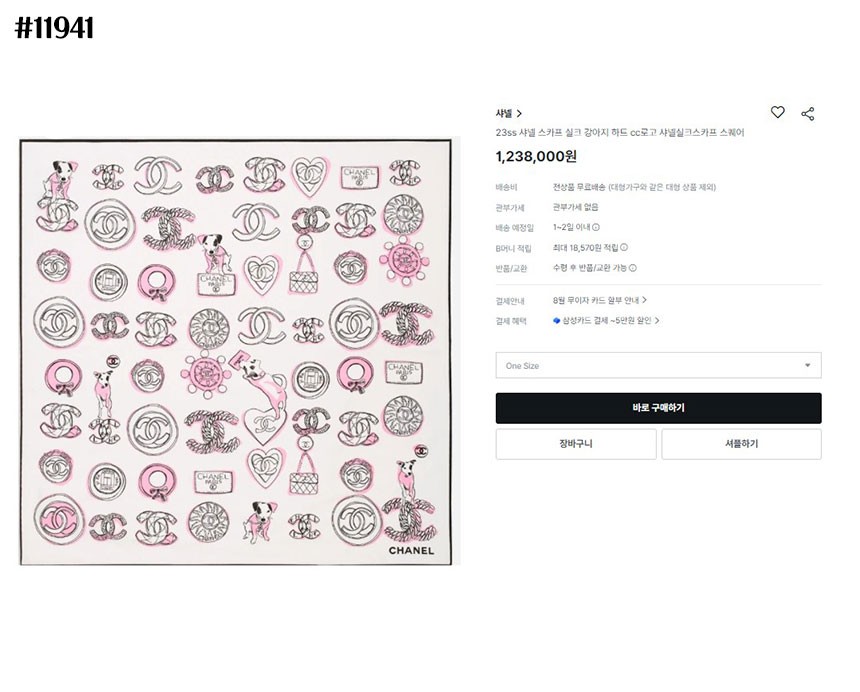
Task: Click the blue Samsung card icon
Action: pos(557,321)
